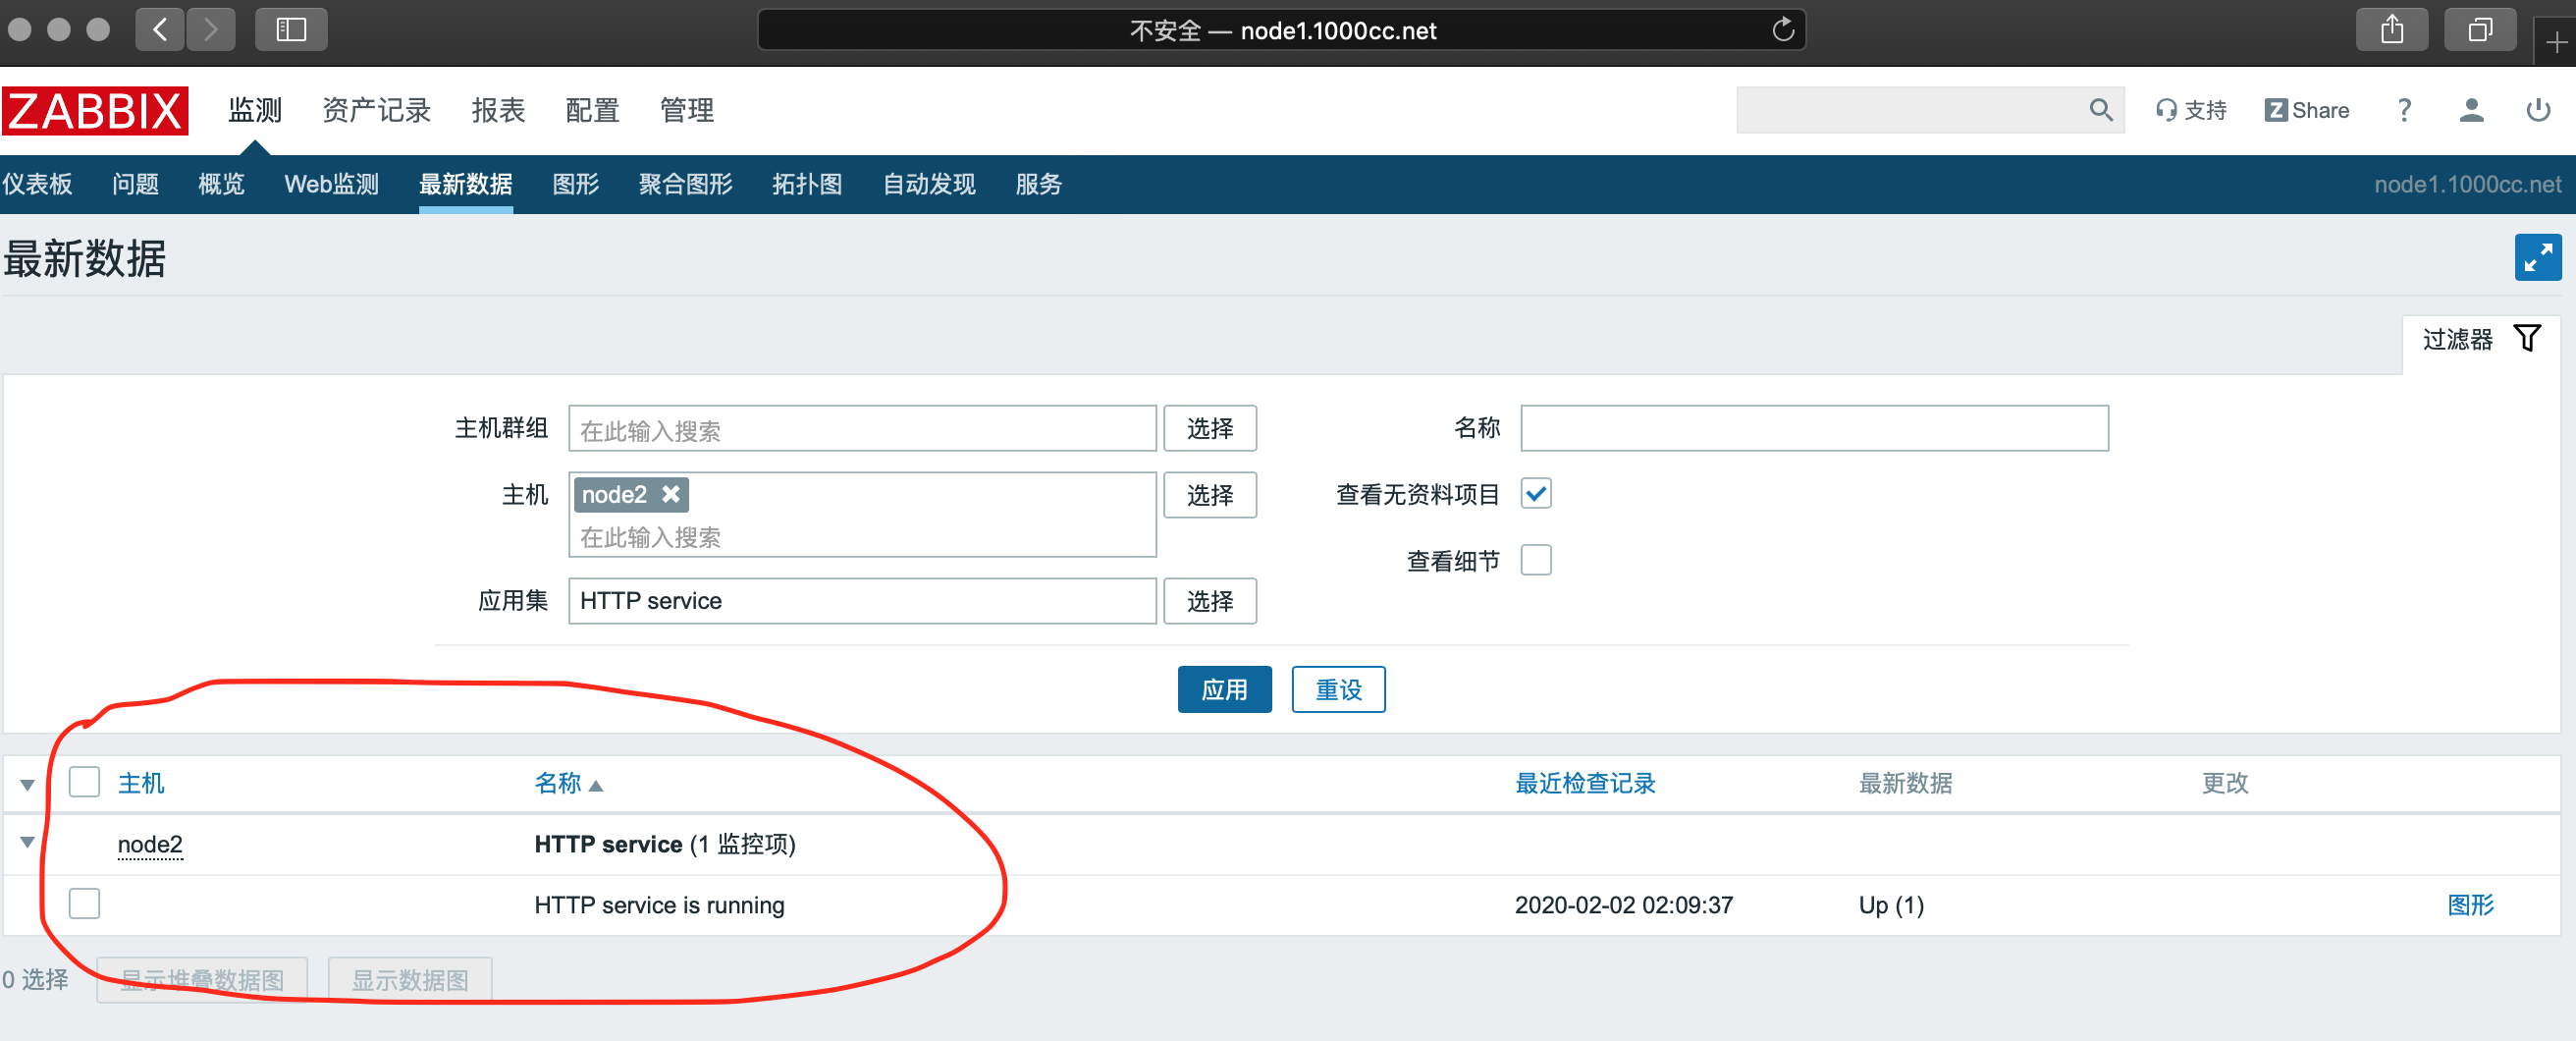The image size is (2576, 1041).
Task: Uncheck the 查看无资料项目 checkbox
Action: 1535,494
